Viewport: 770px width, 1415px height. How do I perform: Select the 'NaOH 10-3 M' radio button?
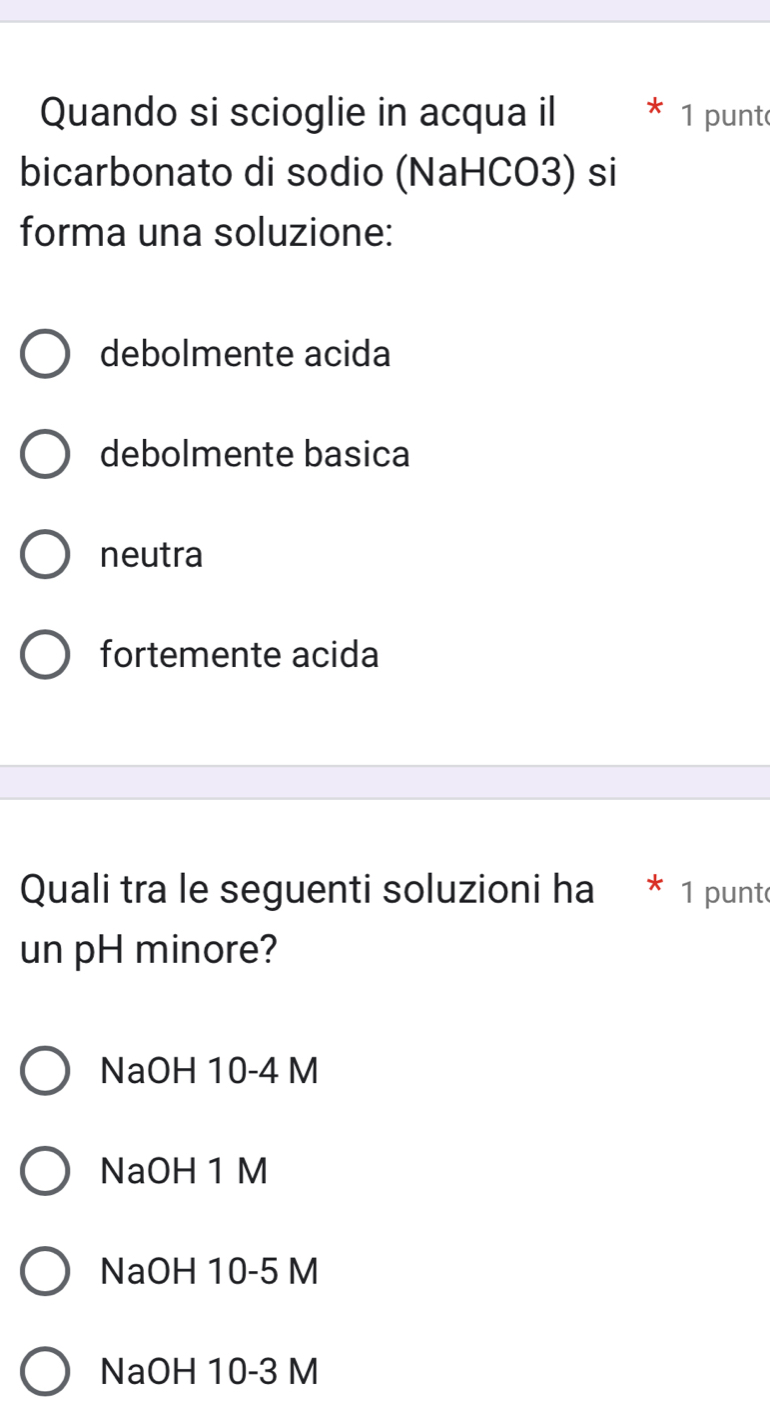46,1371
